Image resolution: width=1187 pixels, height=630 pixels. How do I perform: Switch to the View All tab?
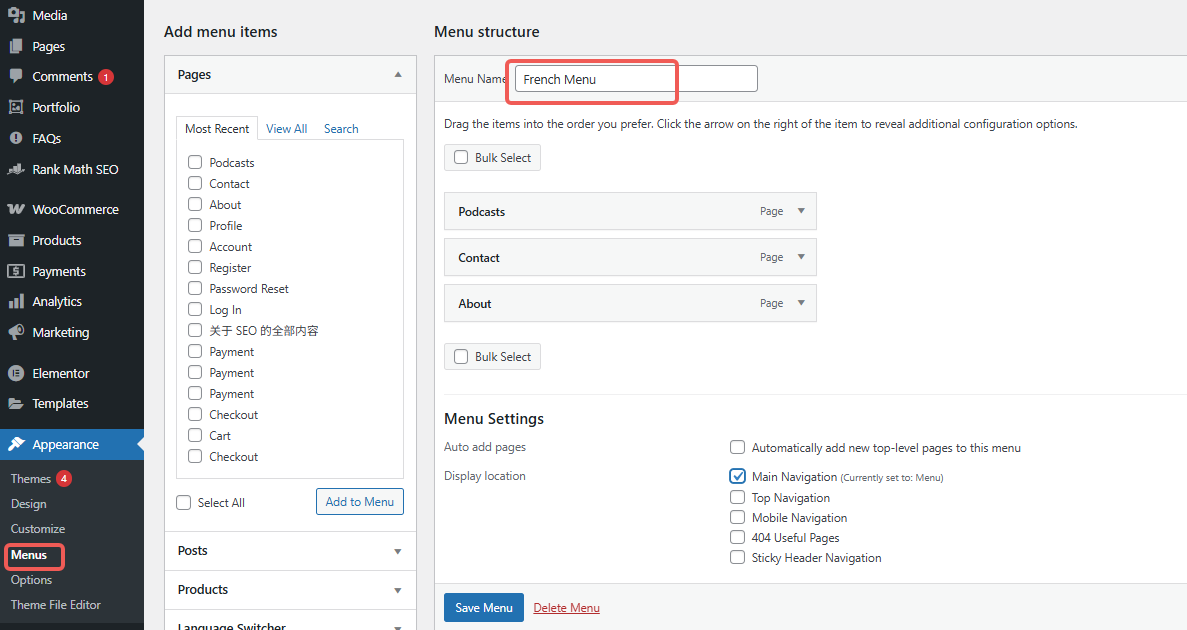(x=286, y=129)
